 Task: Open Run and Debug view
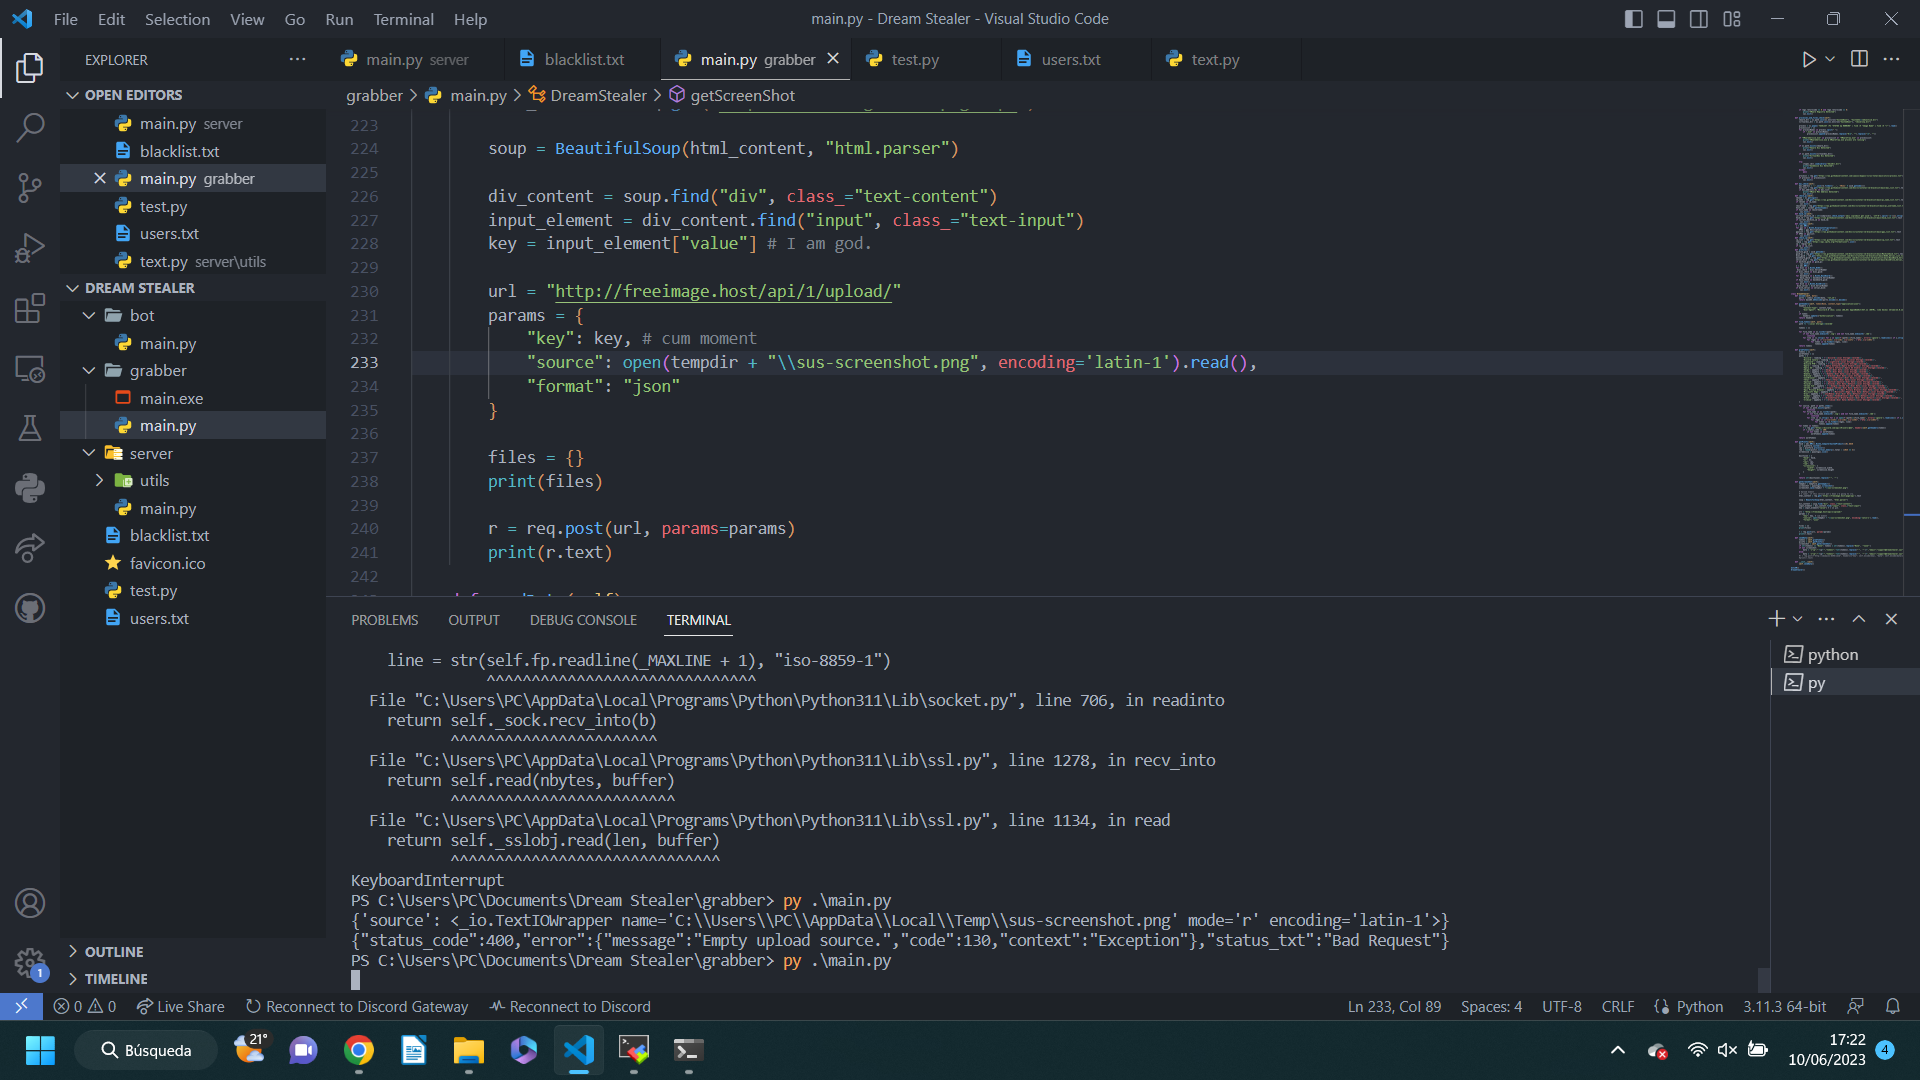[x=30, y=247]
